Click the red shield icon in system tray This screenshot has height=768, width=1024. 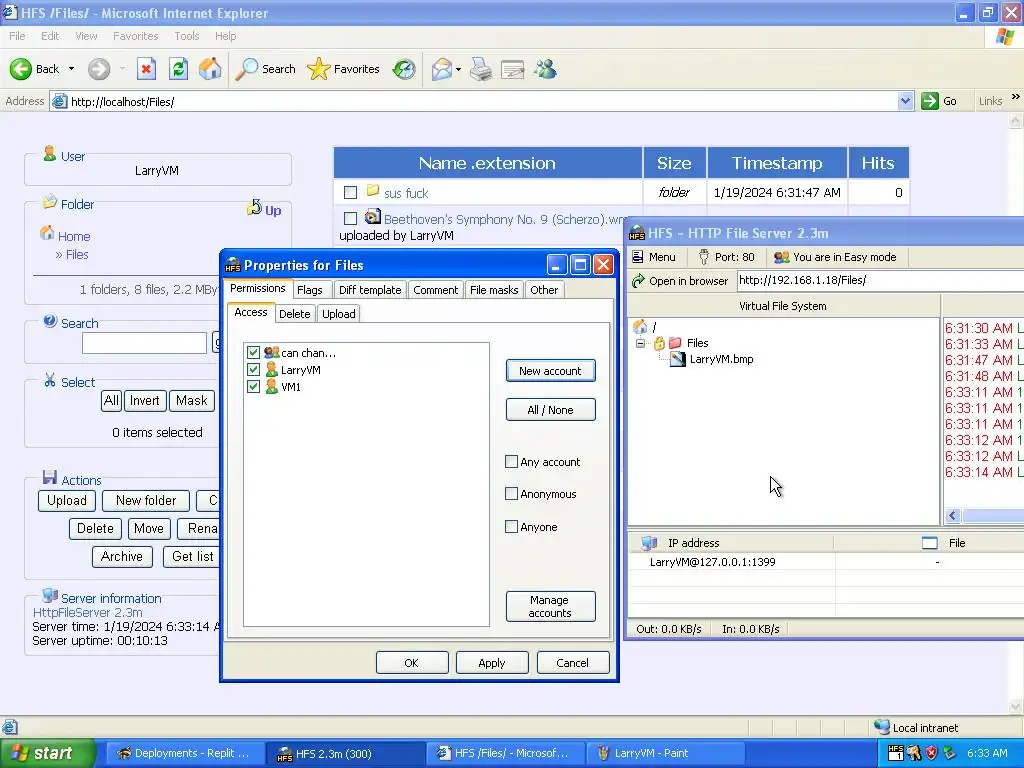(932, 753)
